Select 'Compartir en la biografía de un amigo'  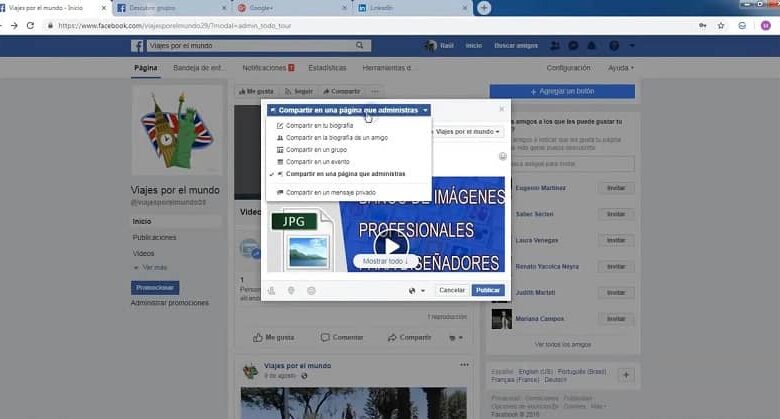tap(337, 137)
